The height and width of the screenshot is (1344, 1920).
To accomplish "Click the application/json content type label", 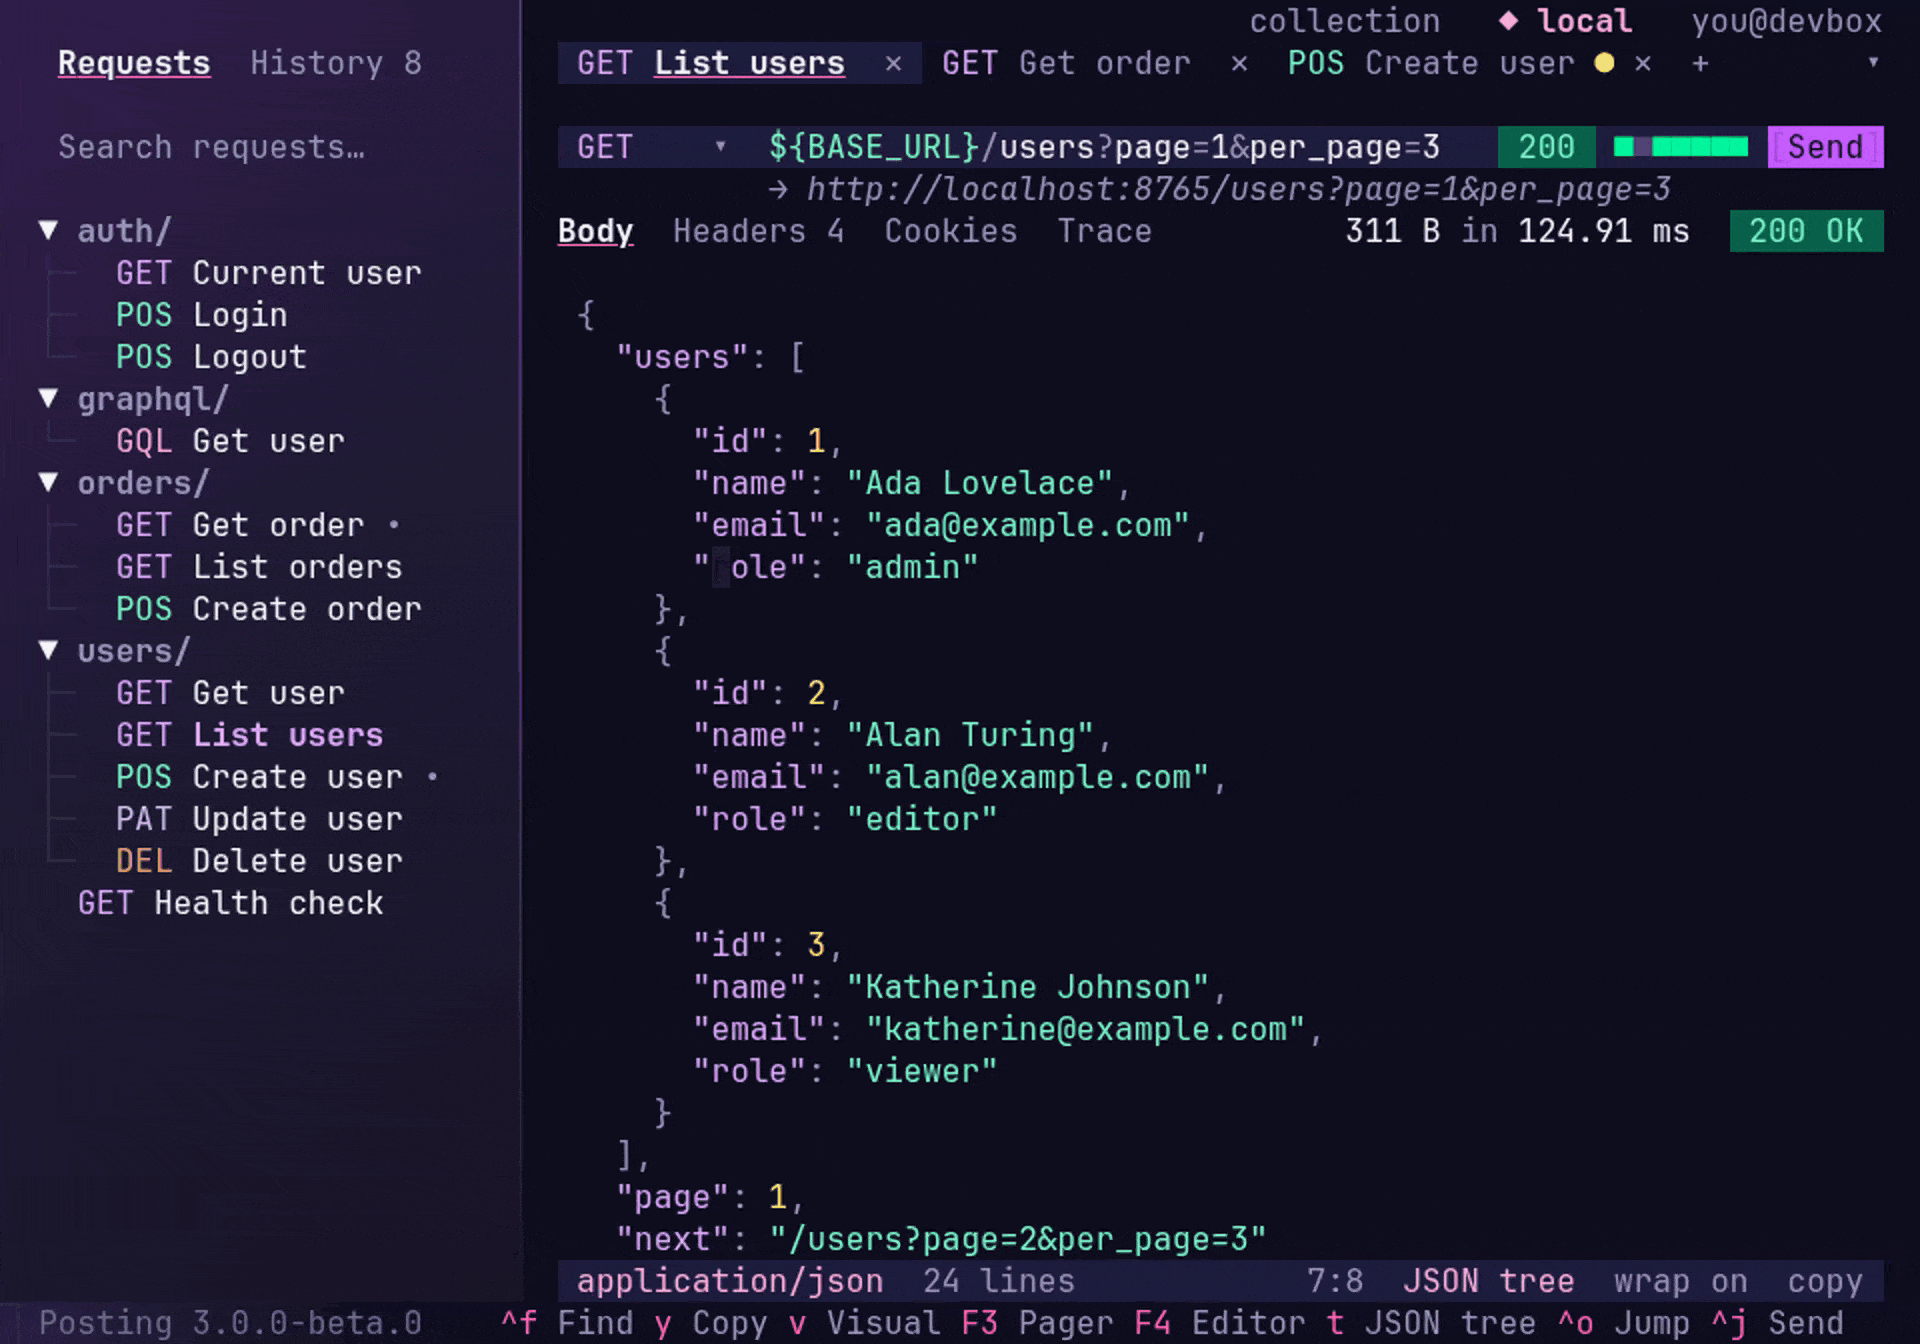I will [x=730, y=1281].
